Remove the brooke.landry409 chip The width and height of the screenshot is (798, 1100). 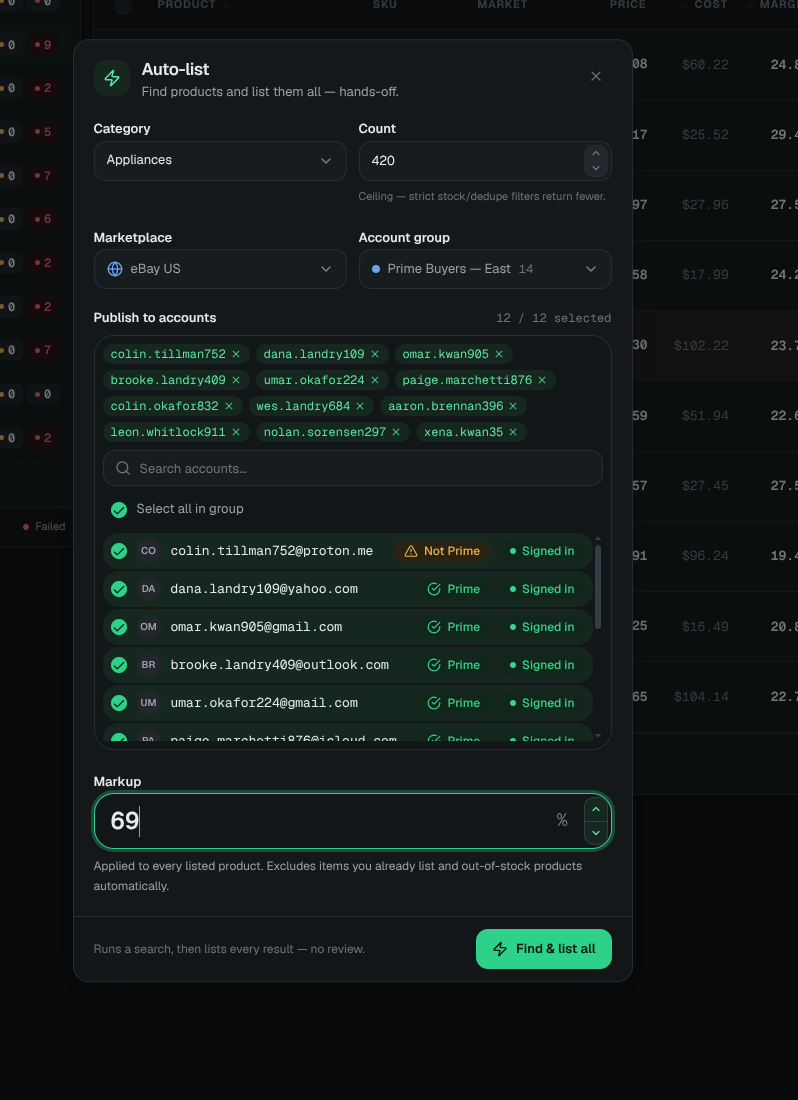click(x=236, y=380)
